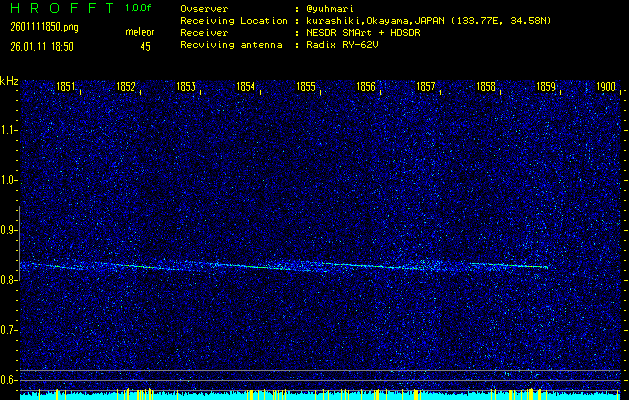
Task: Click the 1859 time marker
Action: pyautogui.click(x=546, y=87)
